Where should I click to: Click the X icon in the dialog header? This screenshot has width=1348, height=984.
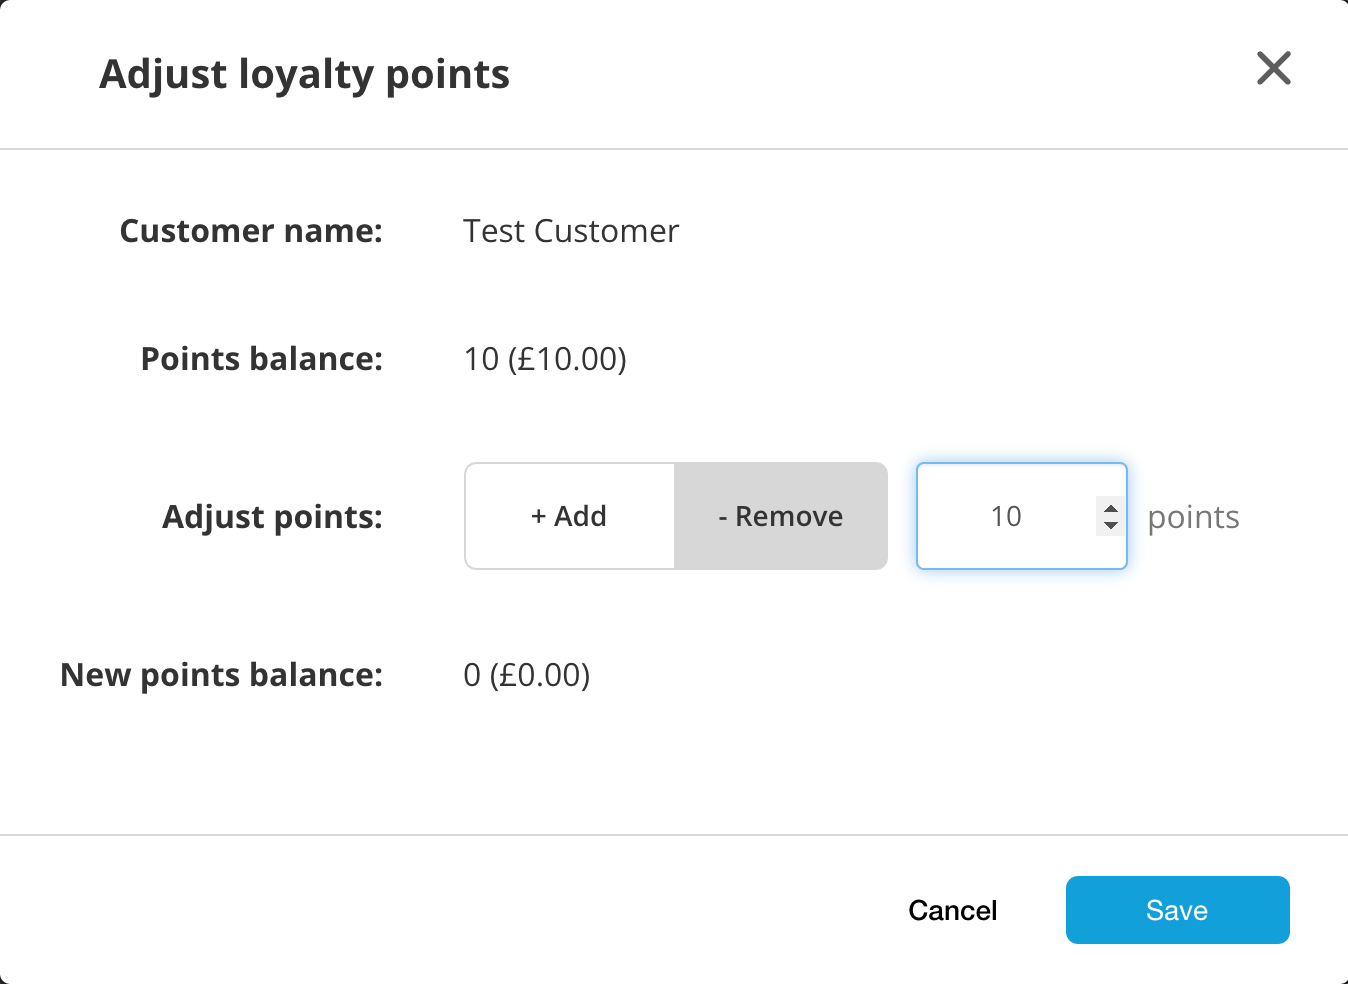1273,69
